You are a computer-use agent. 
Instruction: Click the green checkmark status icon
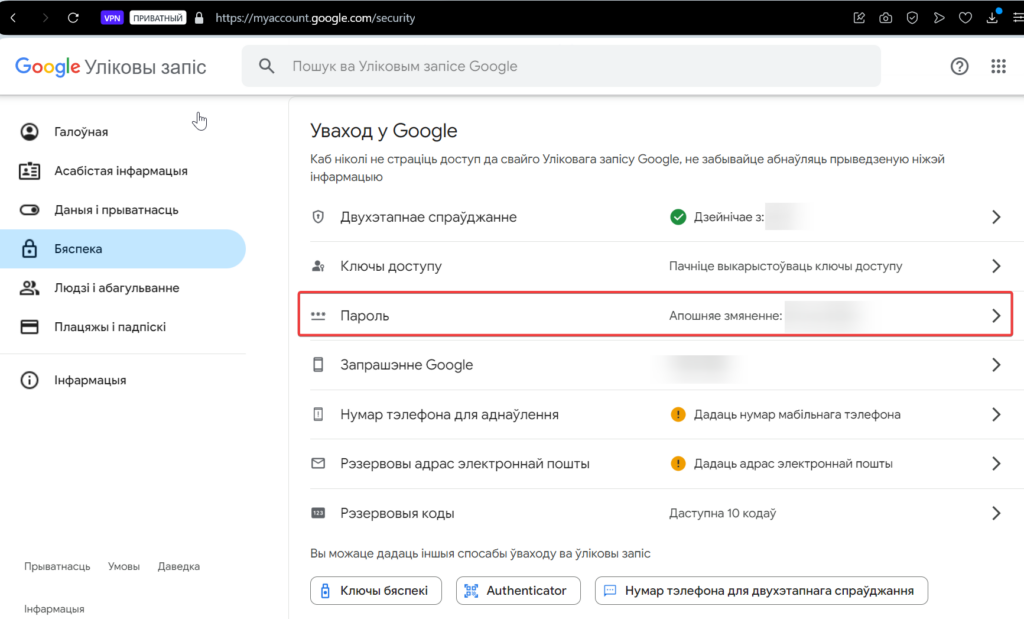click(678, 217)
